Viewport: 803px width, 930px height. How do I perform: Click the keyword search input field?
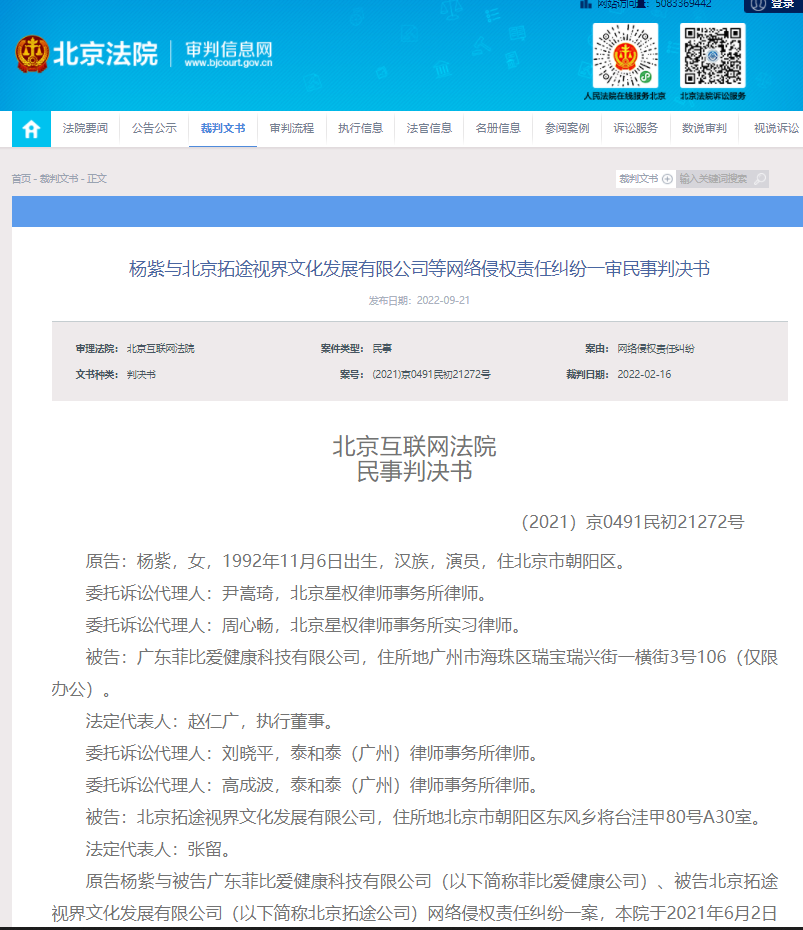tap(713, 179)
